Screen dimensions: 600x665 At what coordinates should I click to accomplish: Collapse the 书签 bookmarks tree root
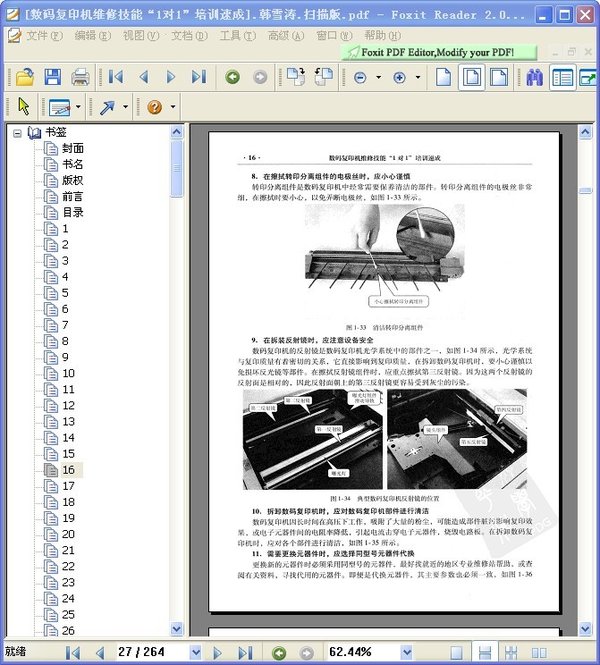(17, 134)
